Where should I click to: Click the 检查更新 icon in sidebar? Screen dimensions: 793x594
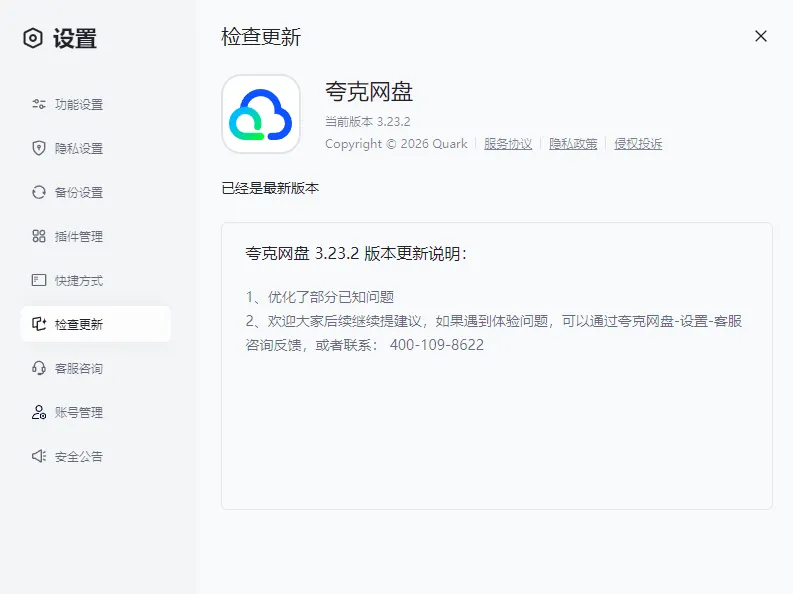39,324
